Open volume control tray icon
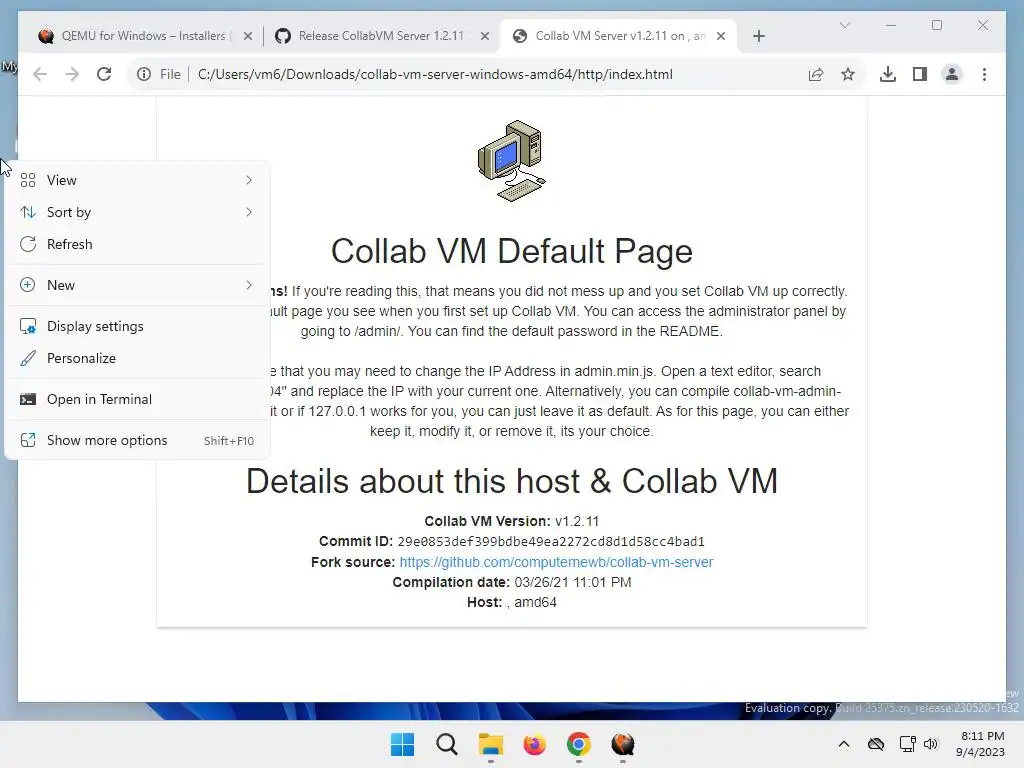Screen dimensions: 1024x768 (x=931, y=744)
